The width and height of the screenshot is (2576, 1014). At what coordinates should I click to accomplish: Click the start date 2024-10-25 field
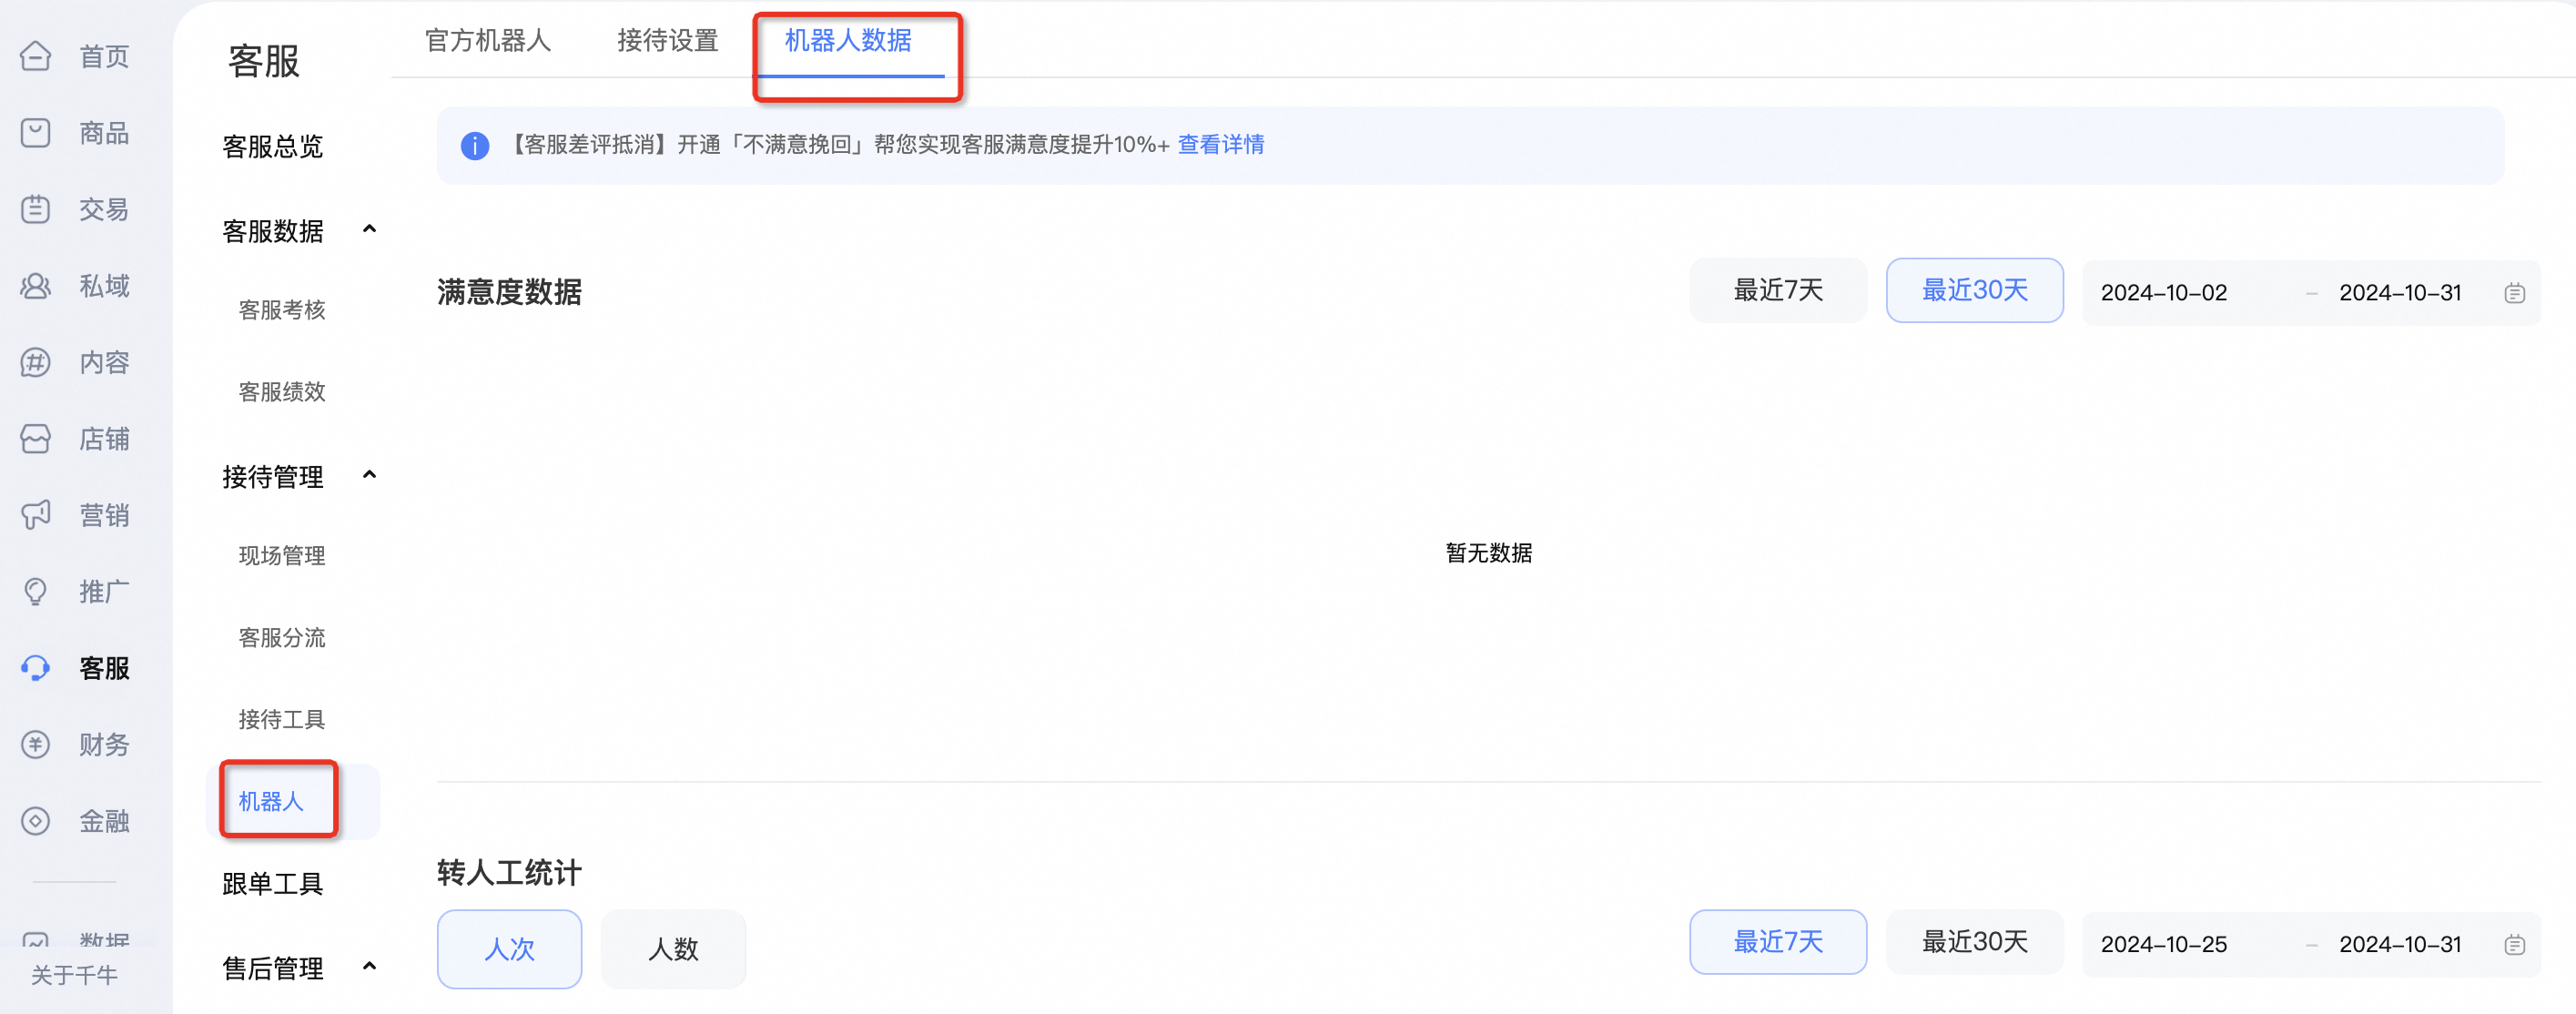point(2164,945)
